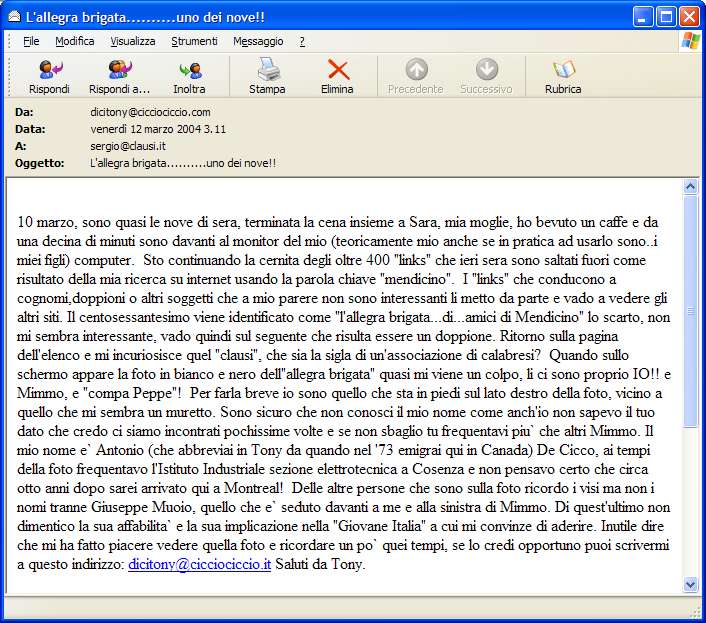Delete the message with the Elimina icon
This screenshot has height=623, width=706.
tap(338, 70)
